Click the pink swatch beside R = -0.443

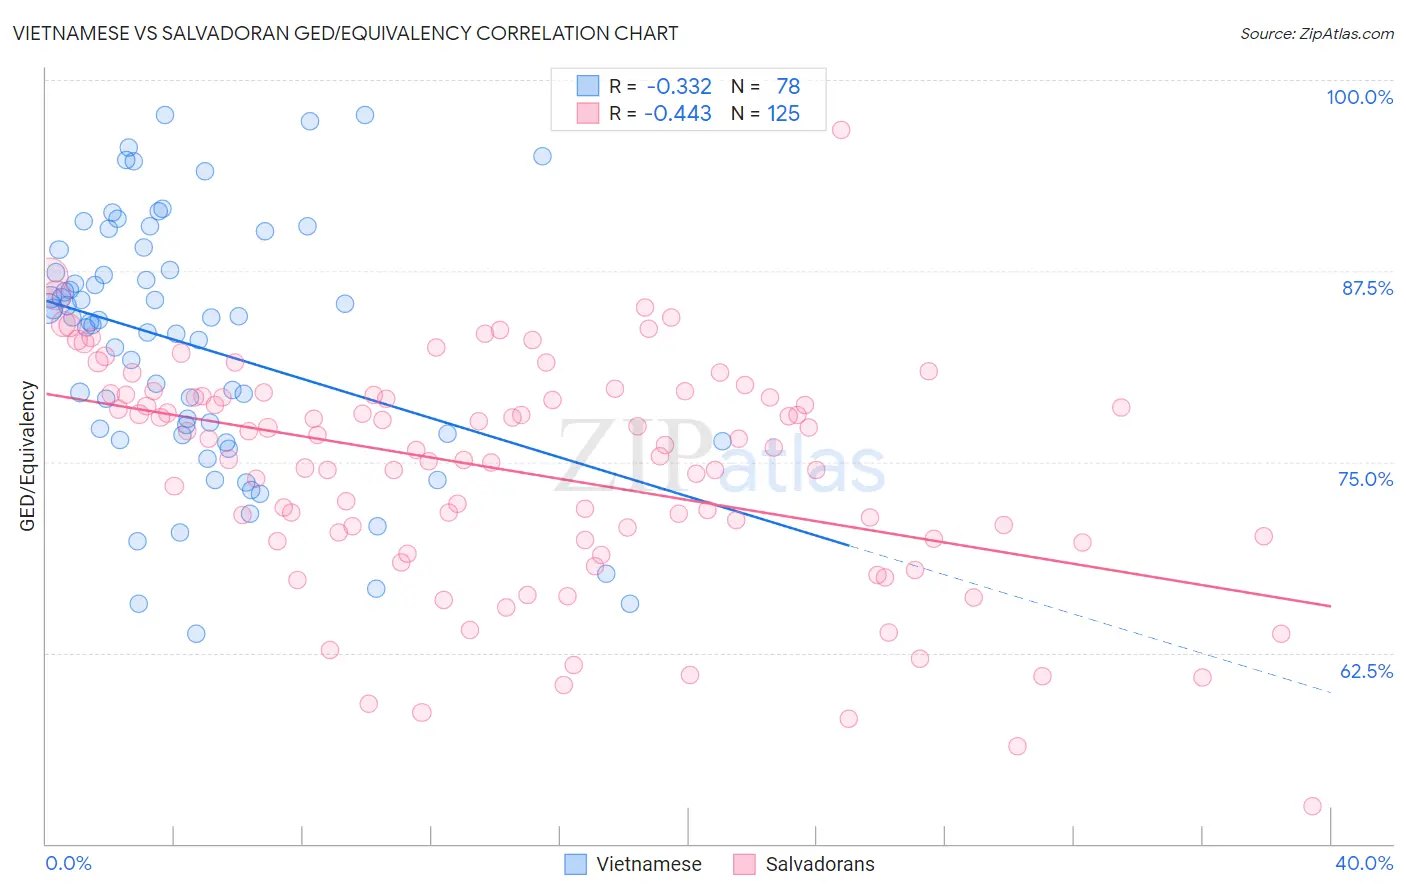coord(587,113)
